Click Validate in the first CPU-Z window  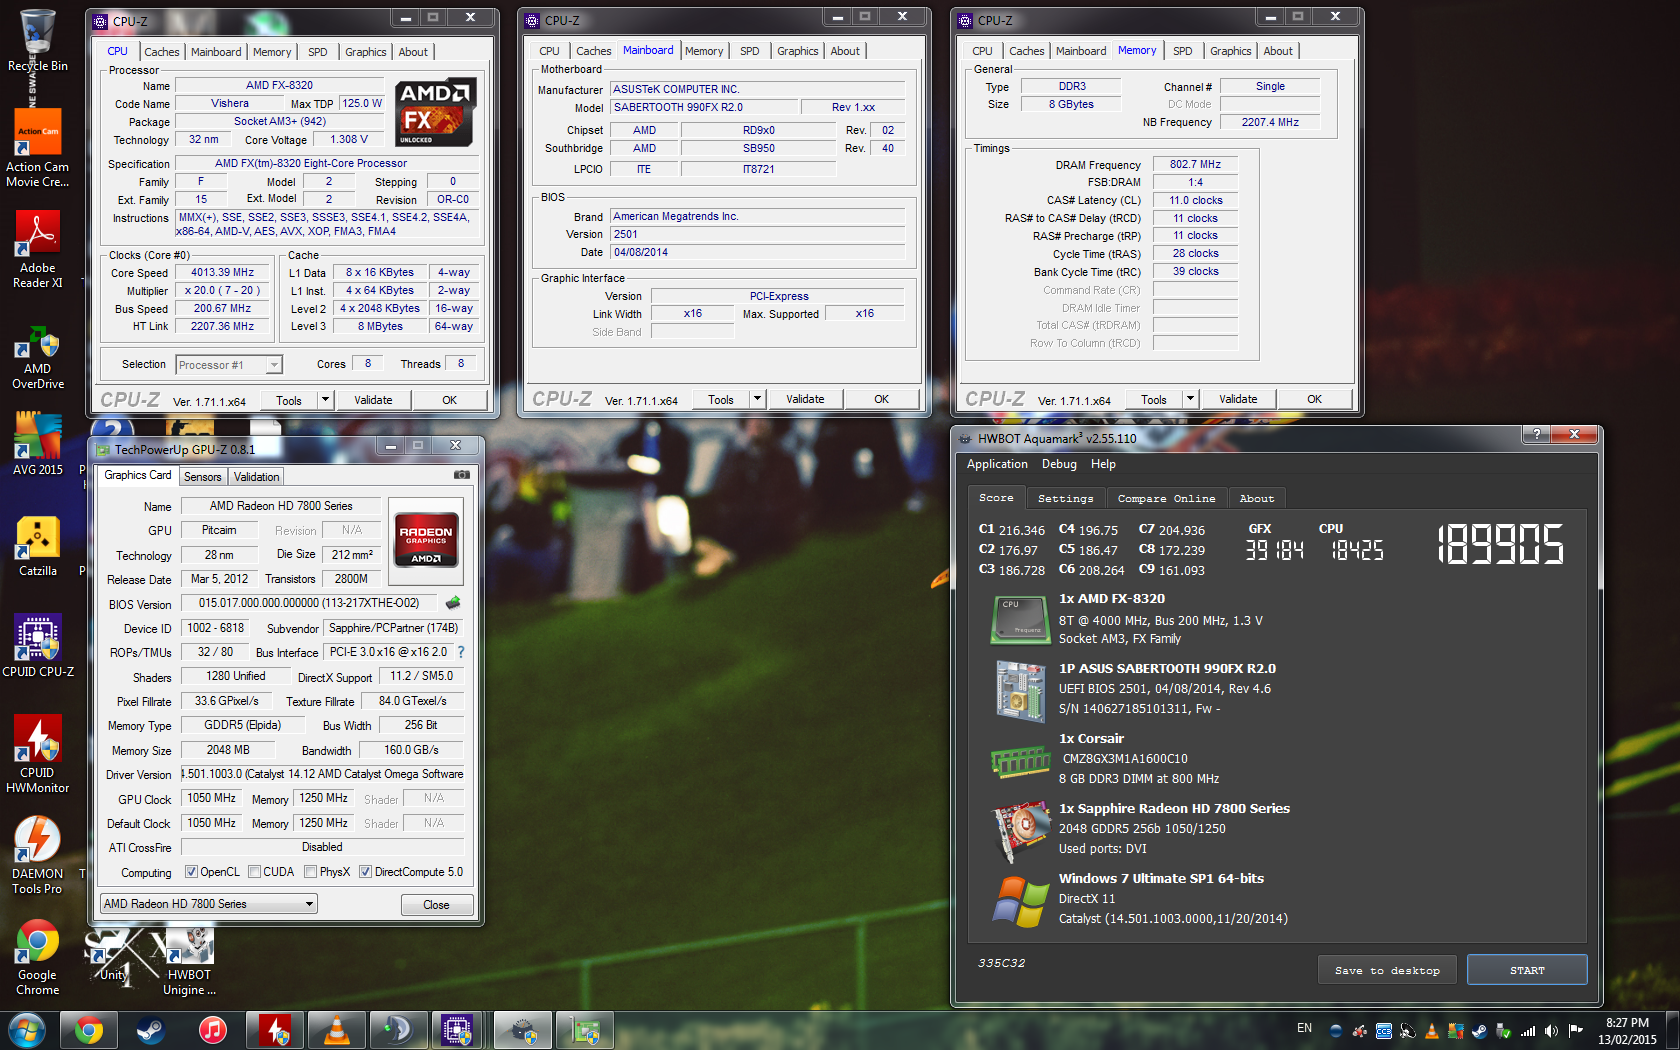click(x=373, y=400)
